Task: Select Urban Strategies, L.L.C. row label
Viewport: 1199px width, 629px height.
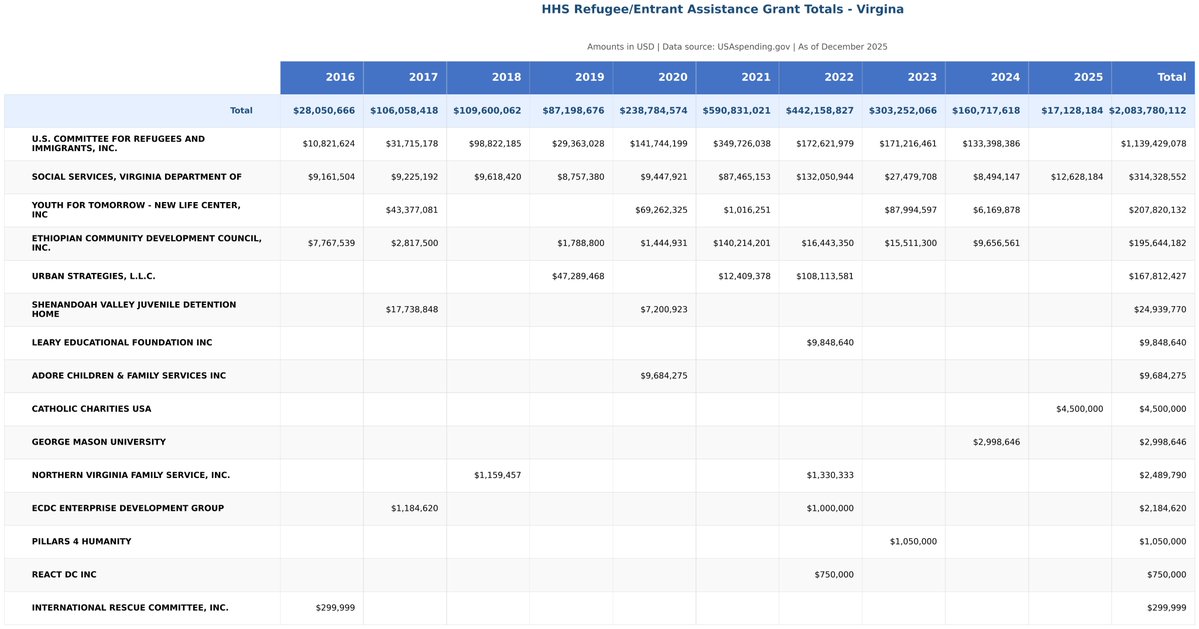Action: [x=93, y=276]
